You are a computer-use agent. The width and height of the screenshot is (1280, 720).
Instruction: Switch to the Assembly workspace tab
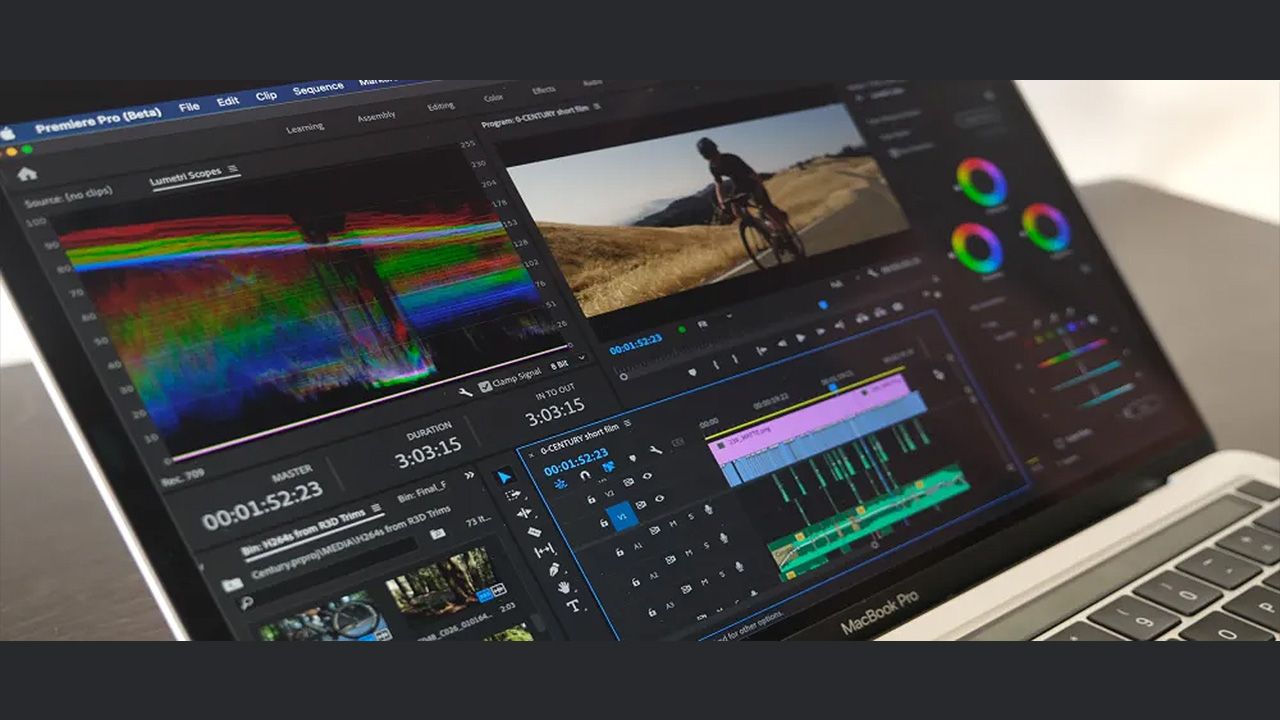(x=376, y=117)
